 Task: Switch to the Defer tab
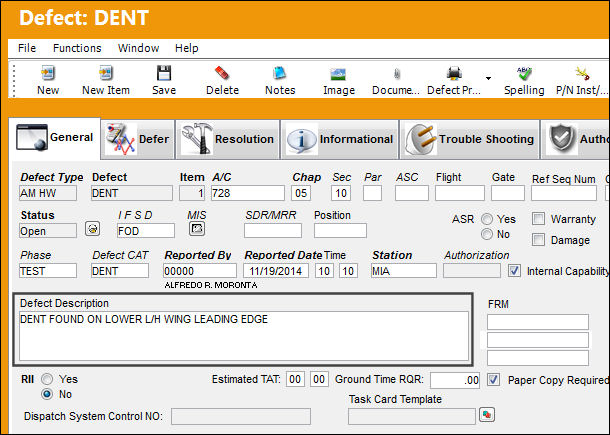click(x=138, y=139)
